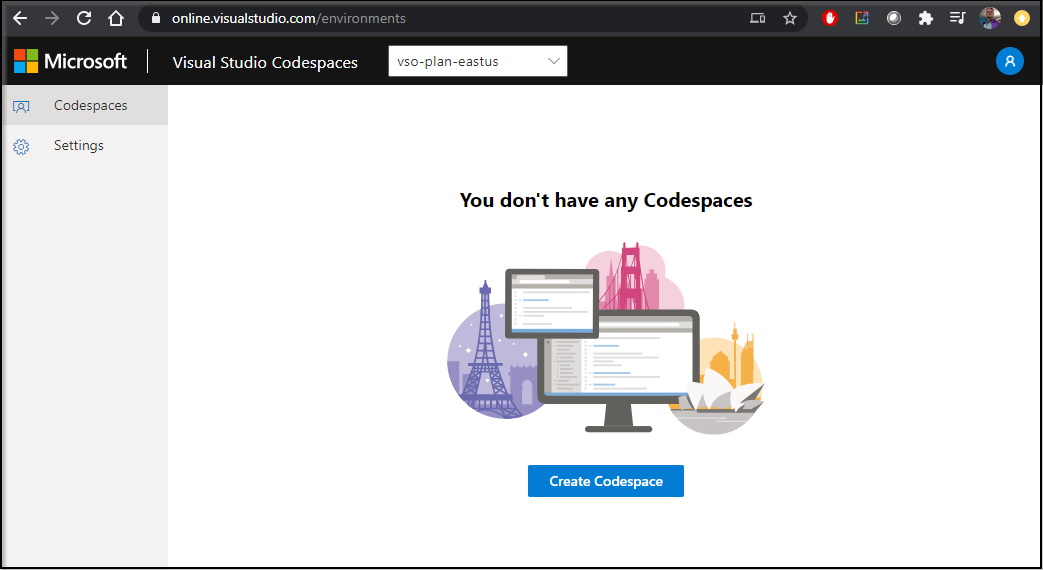The height and width of the screenshot is (570, 1043).
Task: Open Settings in the sidebar
Action: (x=85, y=145)
